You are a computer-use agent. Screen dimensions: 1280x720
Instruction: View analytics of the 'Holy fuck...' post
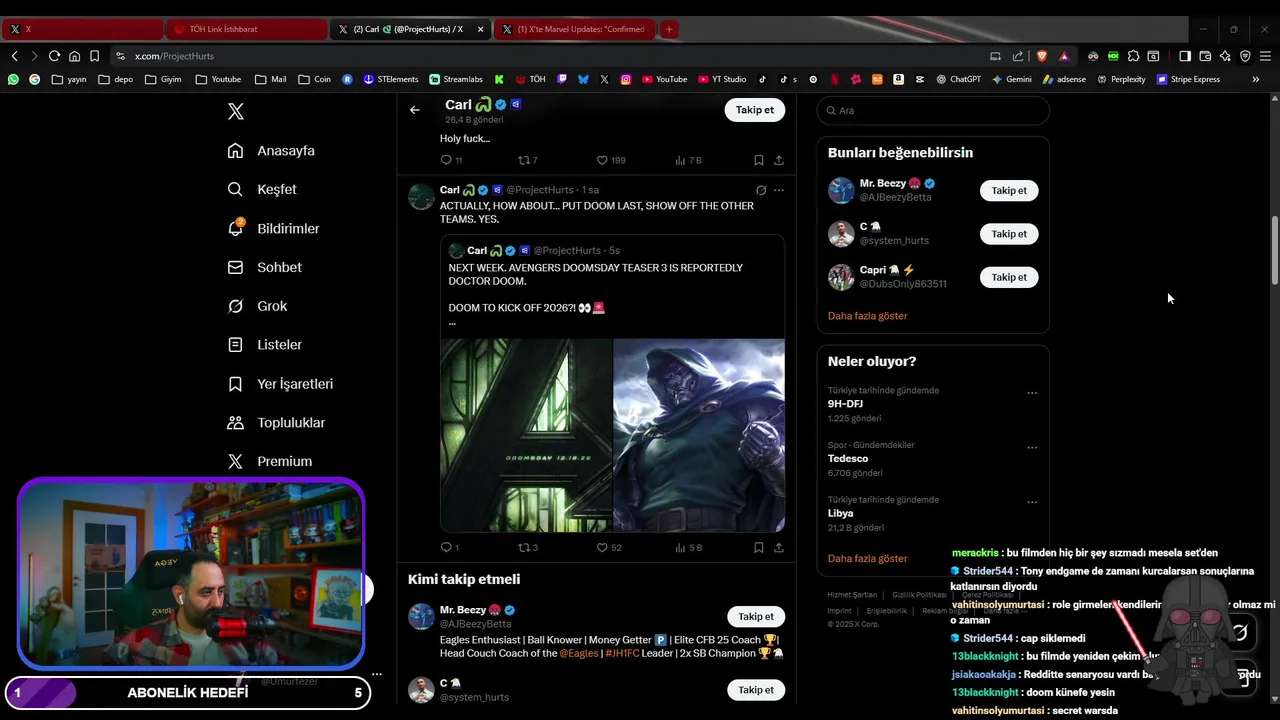688,160
